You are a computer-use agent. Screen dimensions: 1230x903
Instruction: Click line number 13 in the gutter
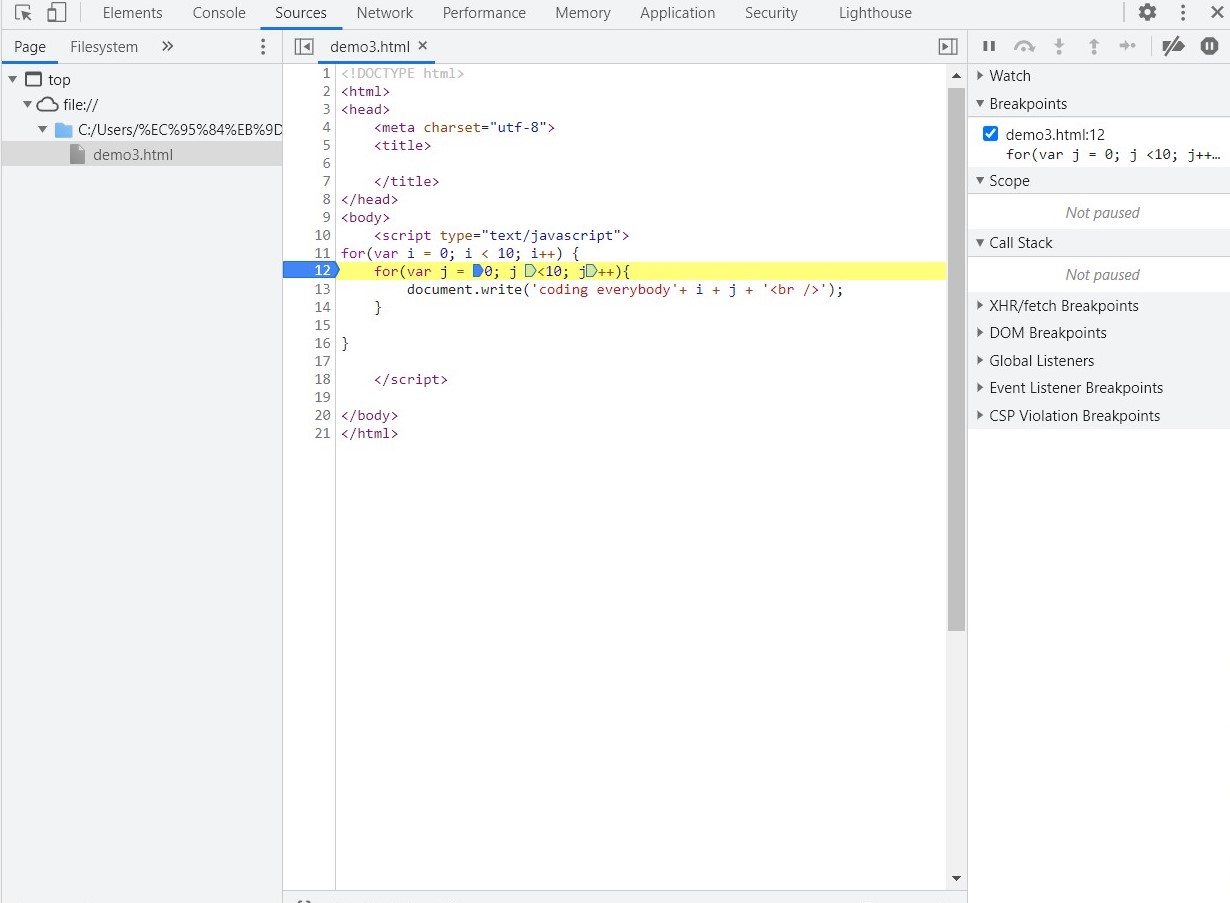click(322, 289)
